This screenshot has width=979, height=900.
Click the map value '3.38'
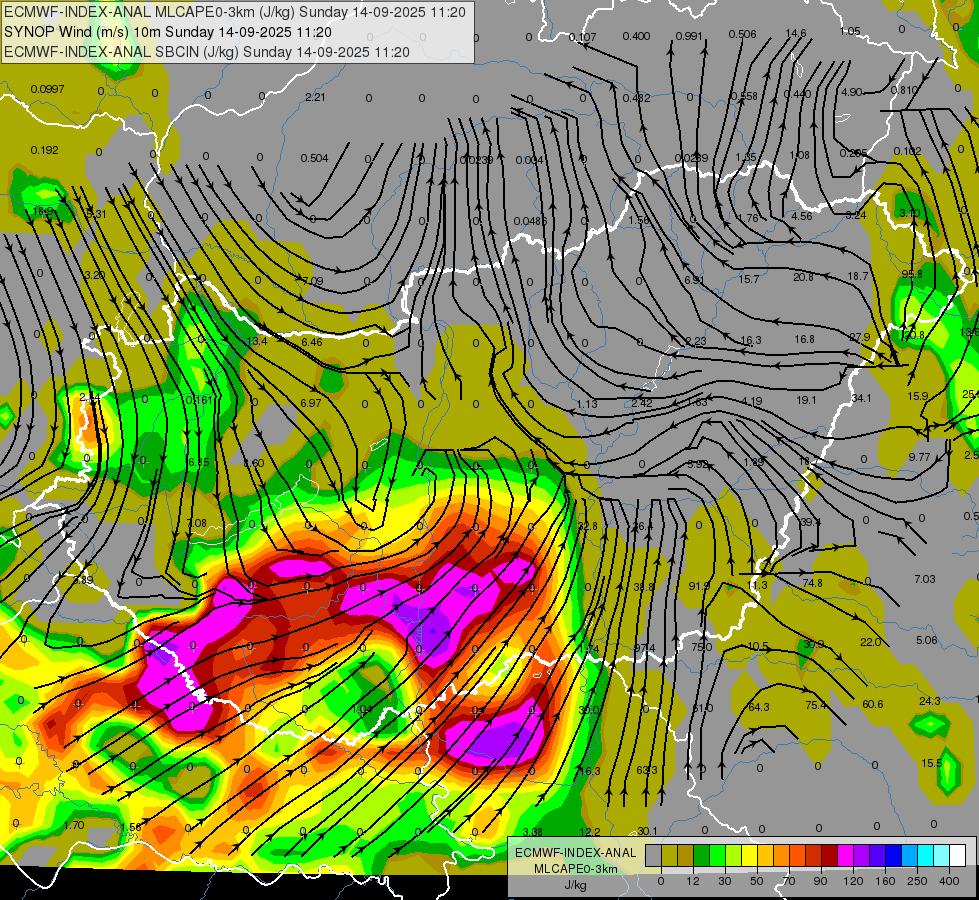coord(533,831)
